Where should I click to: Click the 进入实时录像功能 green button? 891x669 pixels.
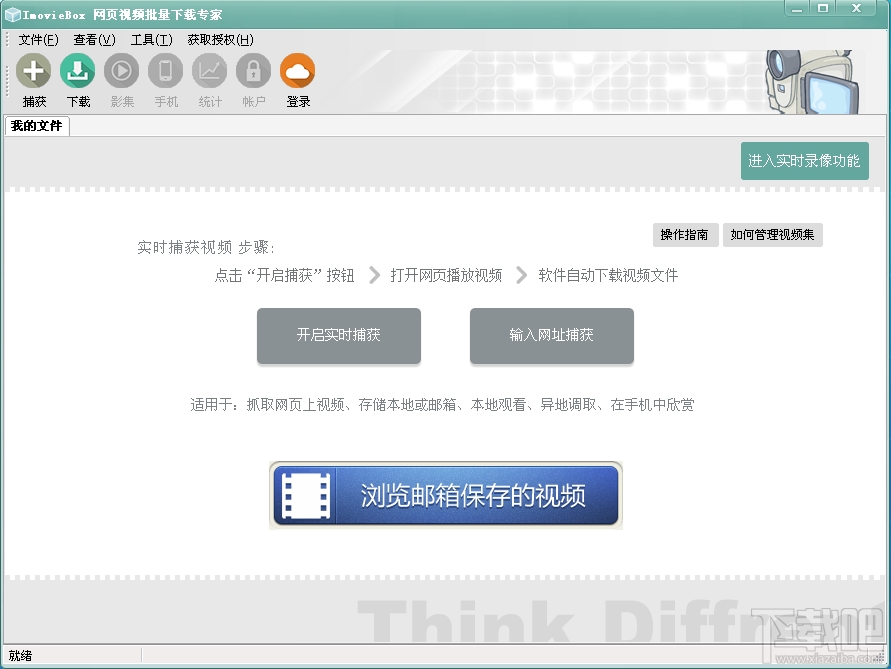click(804, 161)
